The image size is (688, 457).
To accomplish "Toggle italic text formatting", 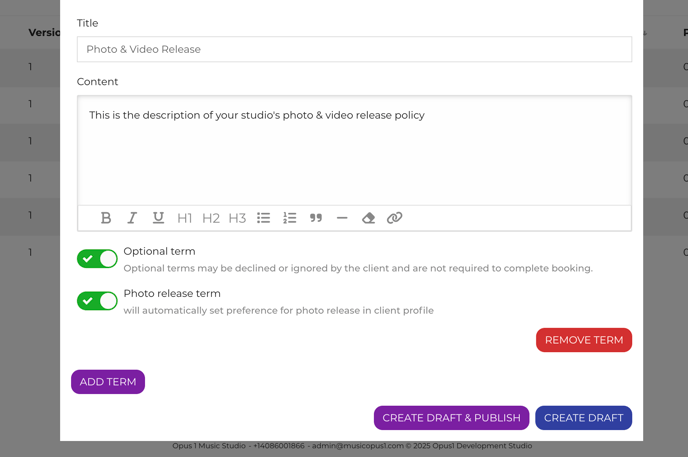I will point(132,218).
